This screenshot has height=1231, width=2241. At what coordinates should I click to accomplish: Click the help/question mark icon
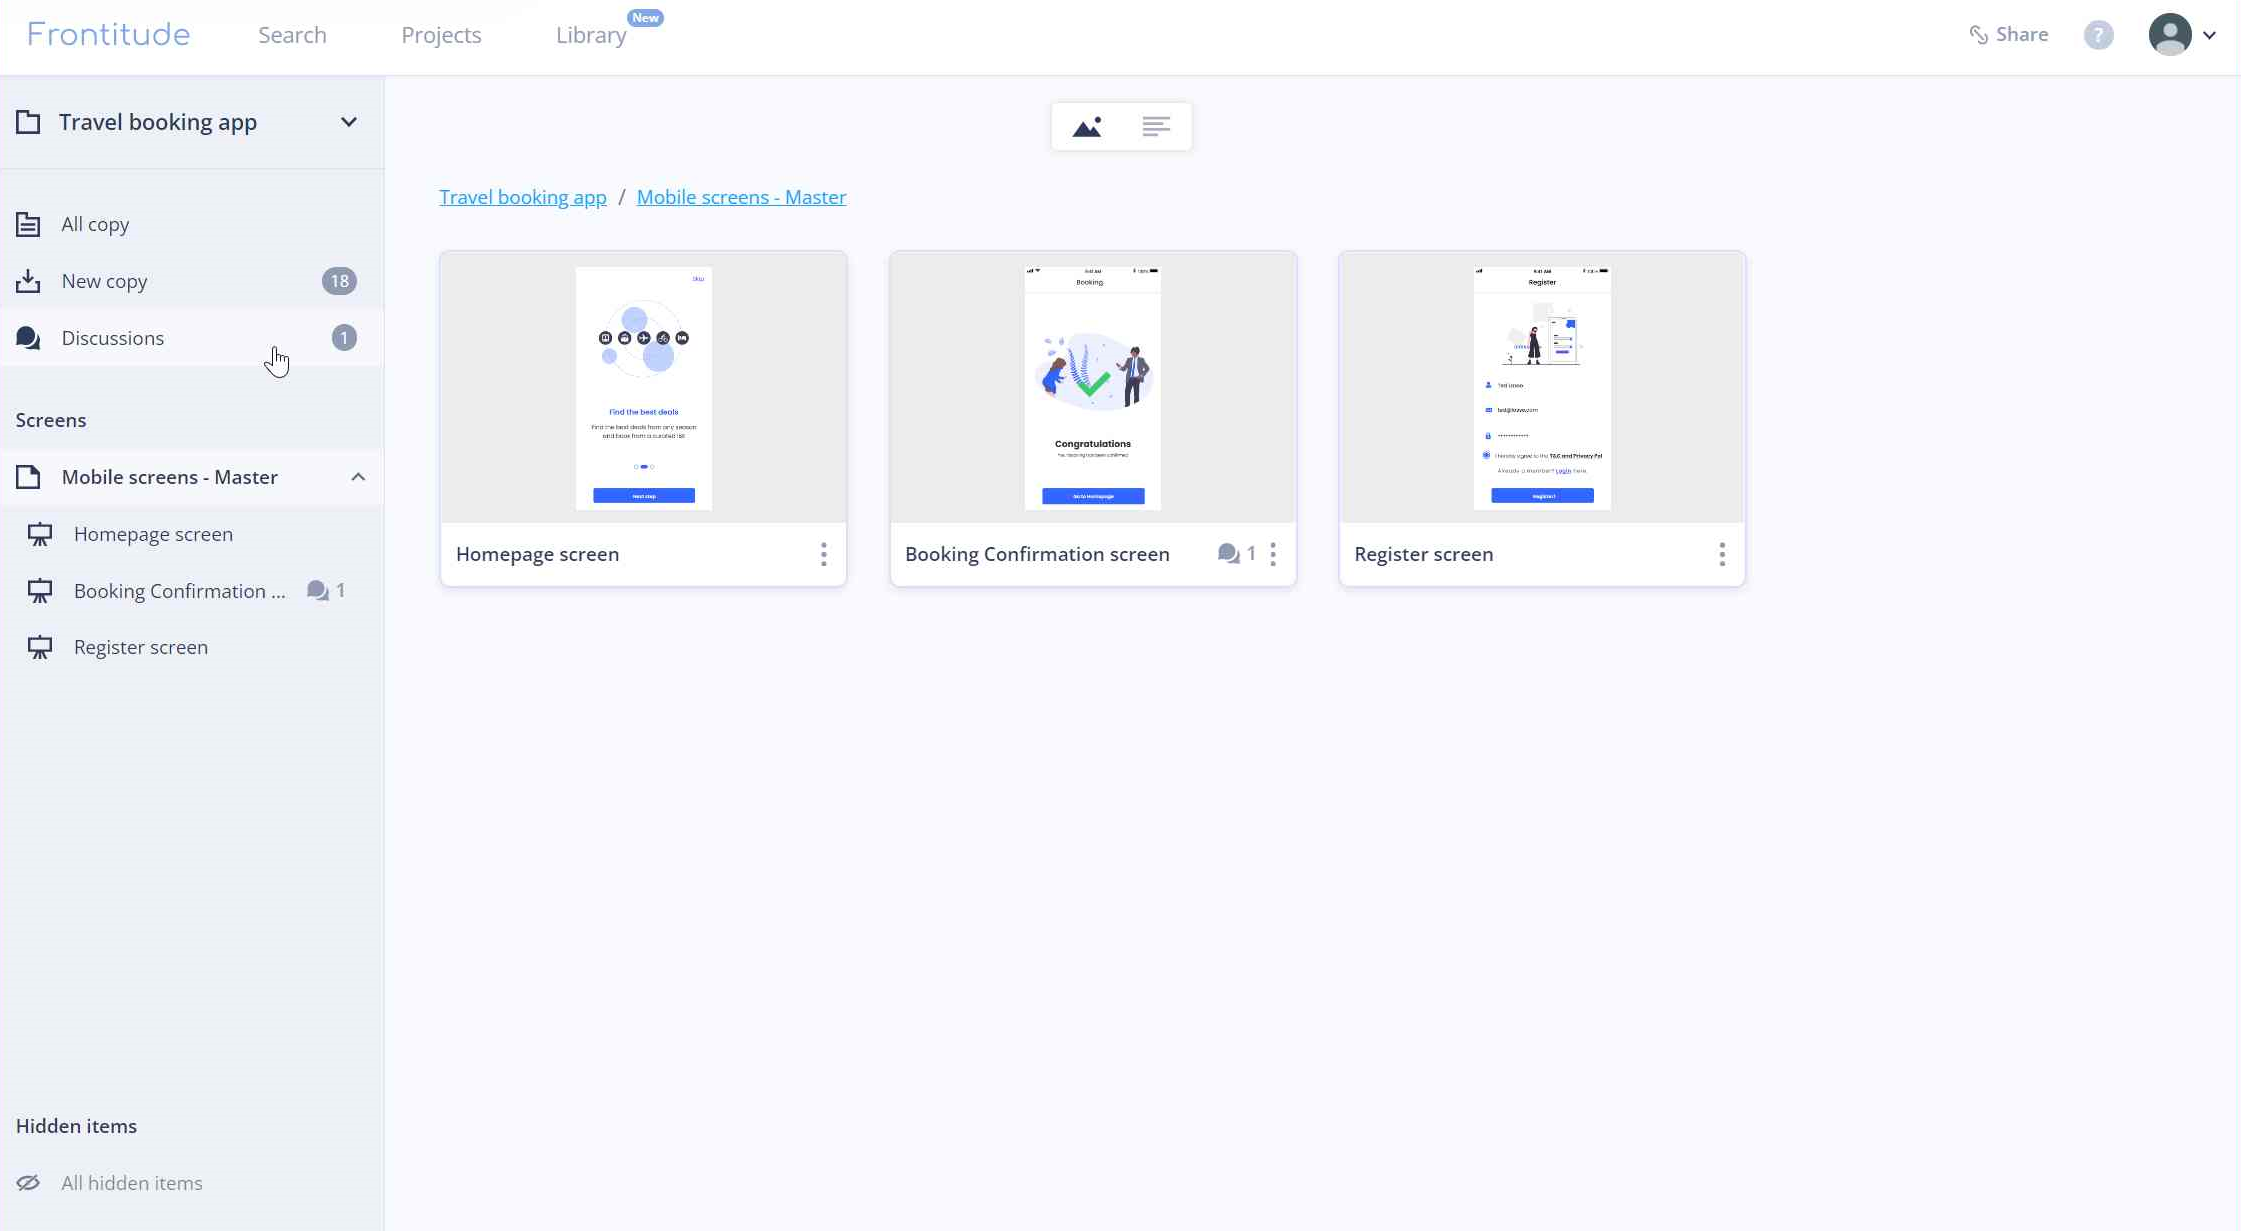(2100, 33)
